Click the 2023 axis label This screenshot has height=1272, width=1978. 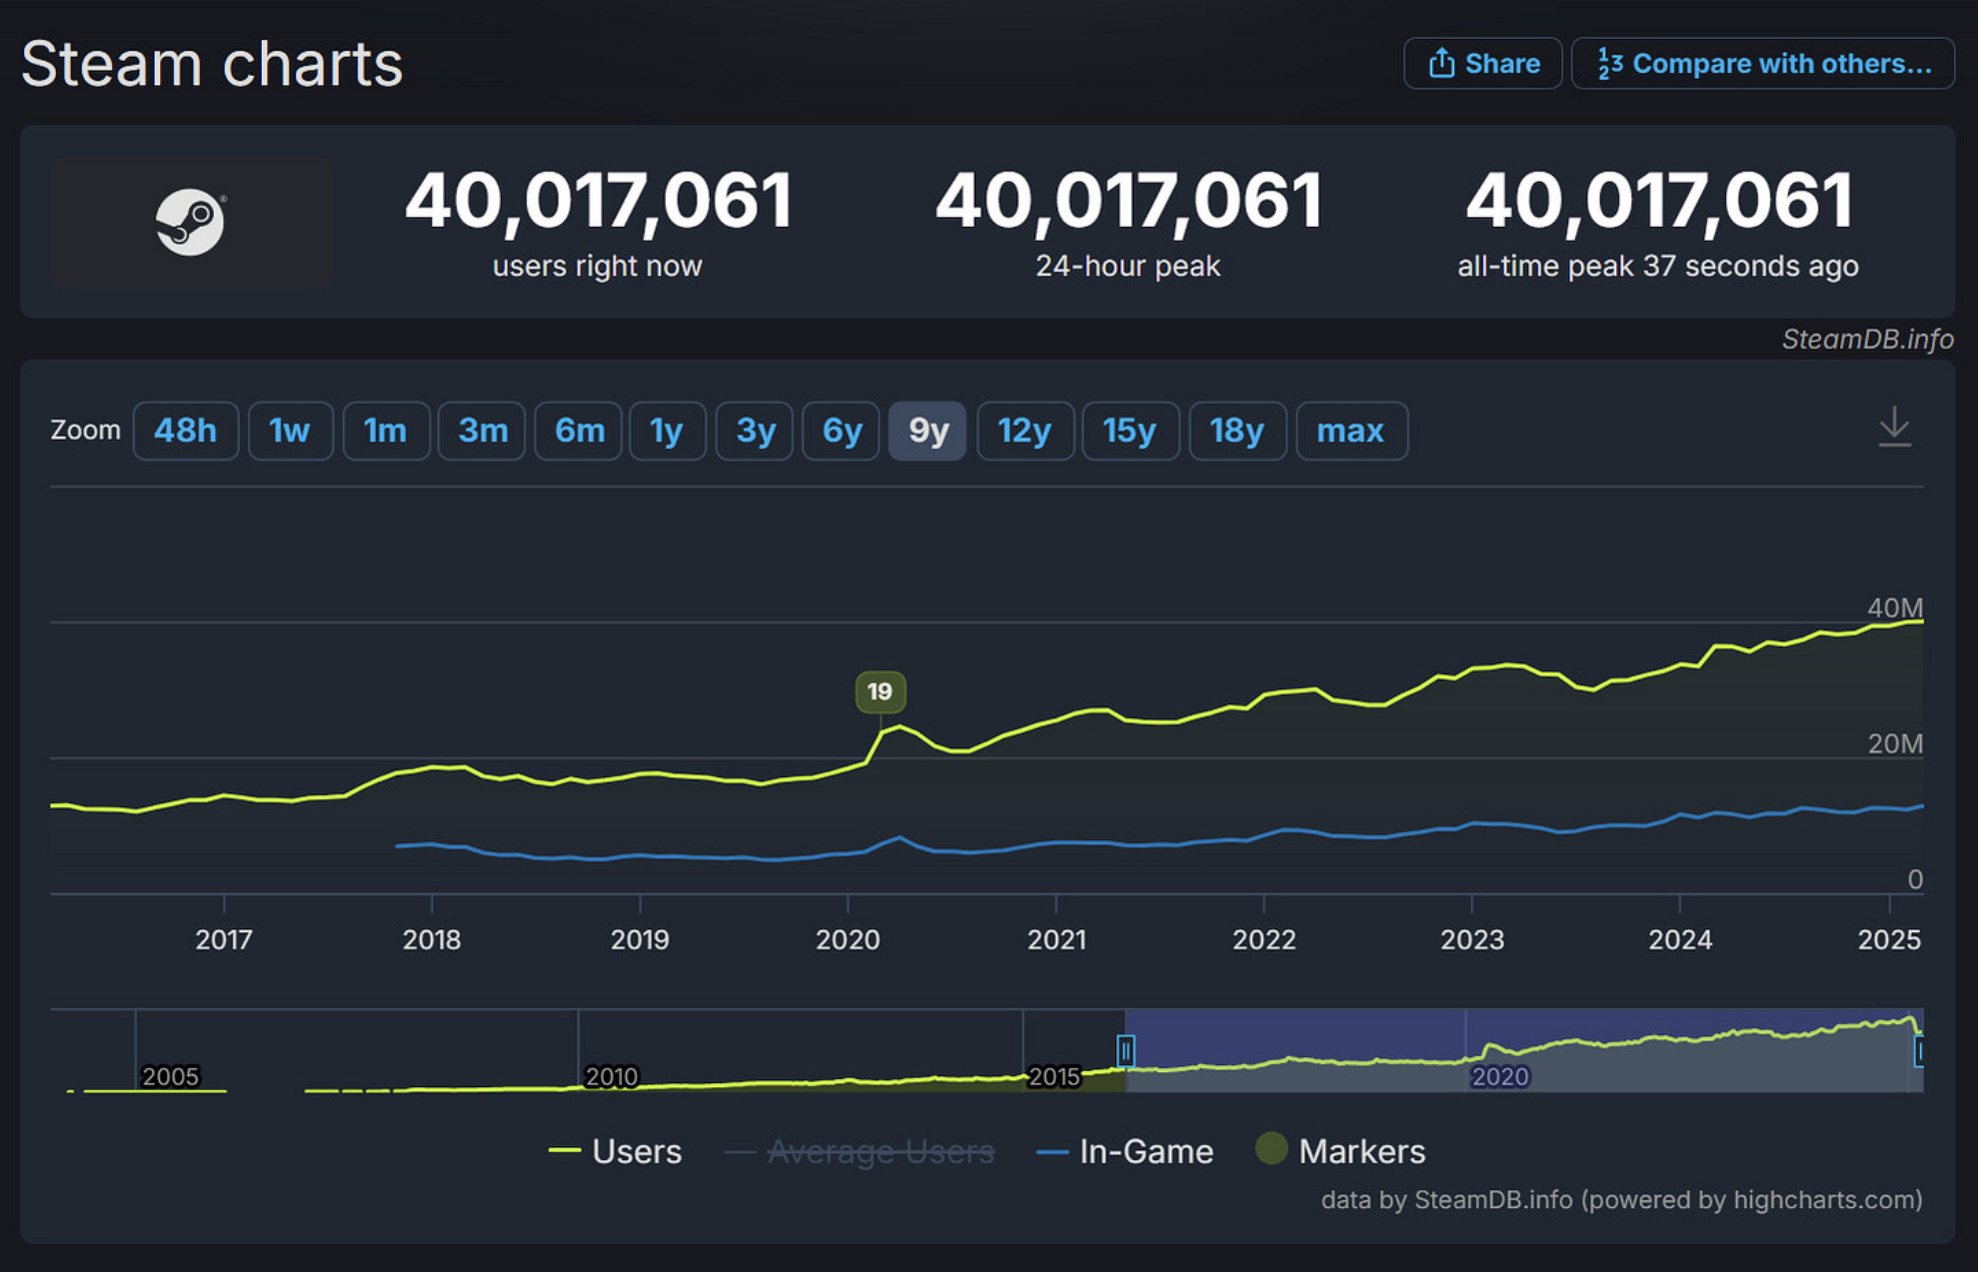pos(1472,940)
